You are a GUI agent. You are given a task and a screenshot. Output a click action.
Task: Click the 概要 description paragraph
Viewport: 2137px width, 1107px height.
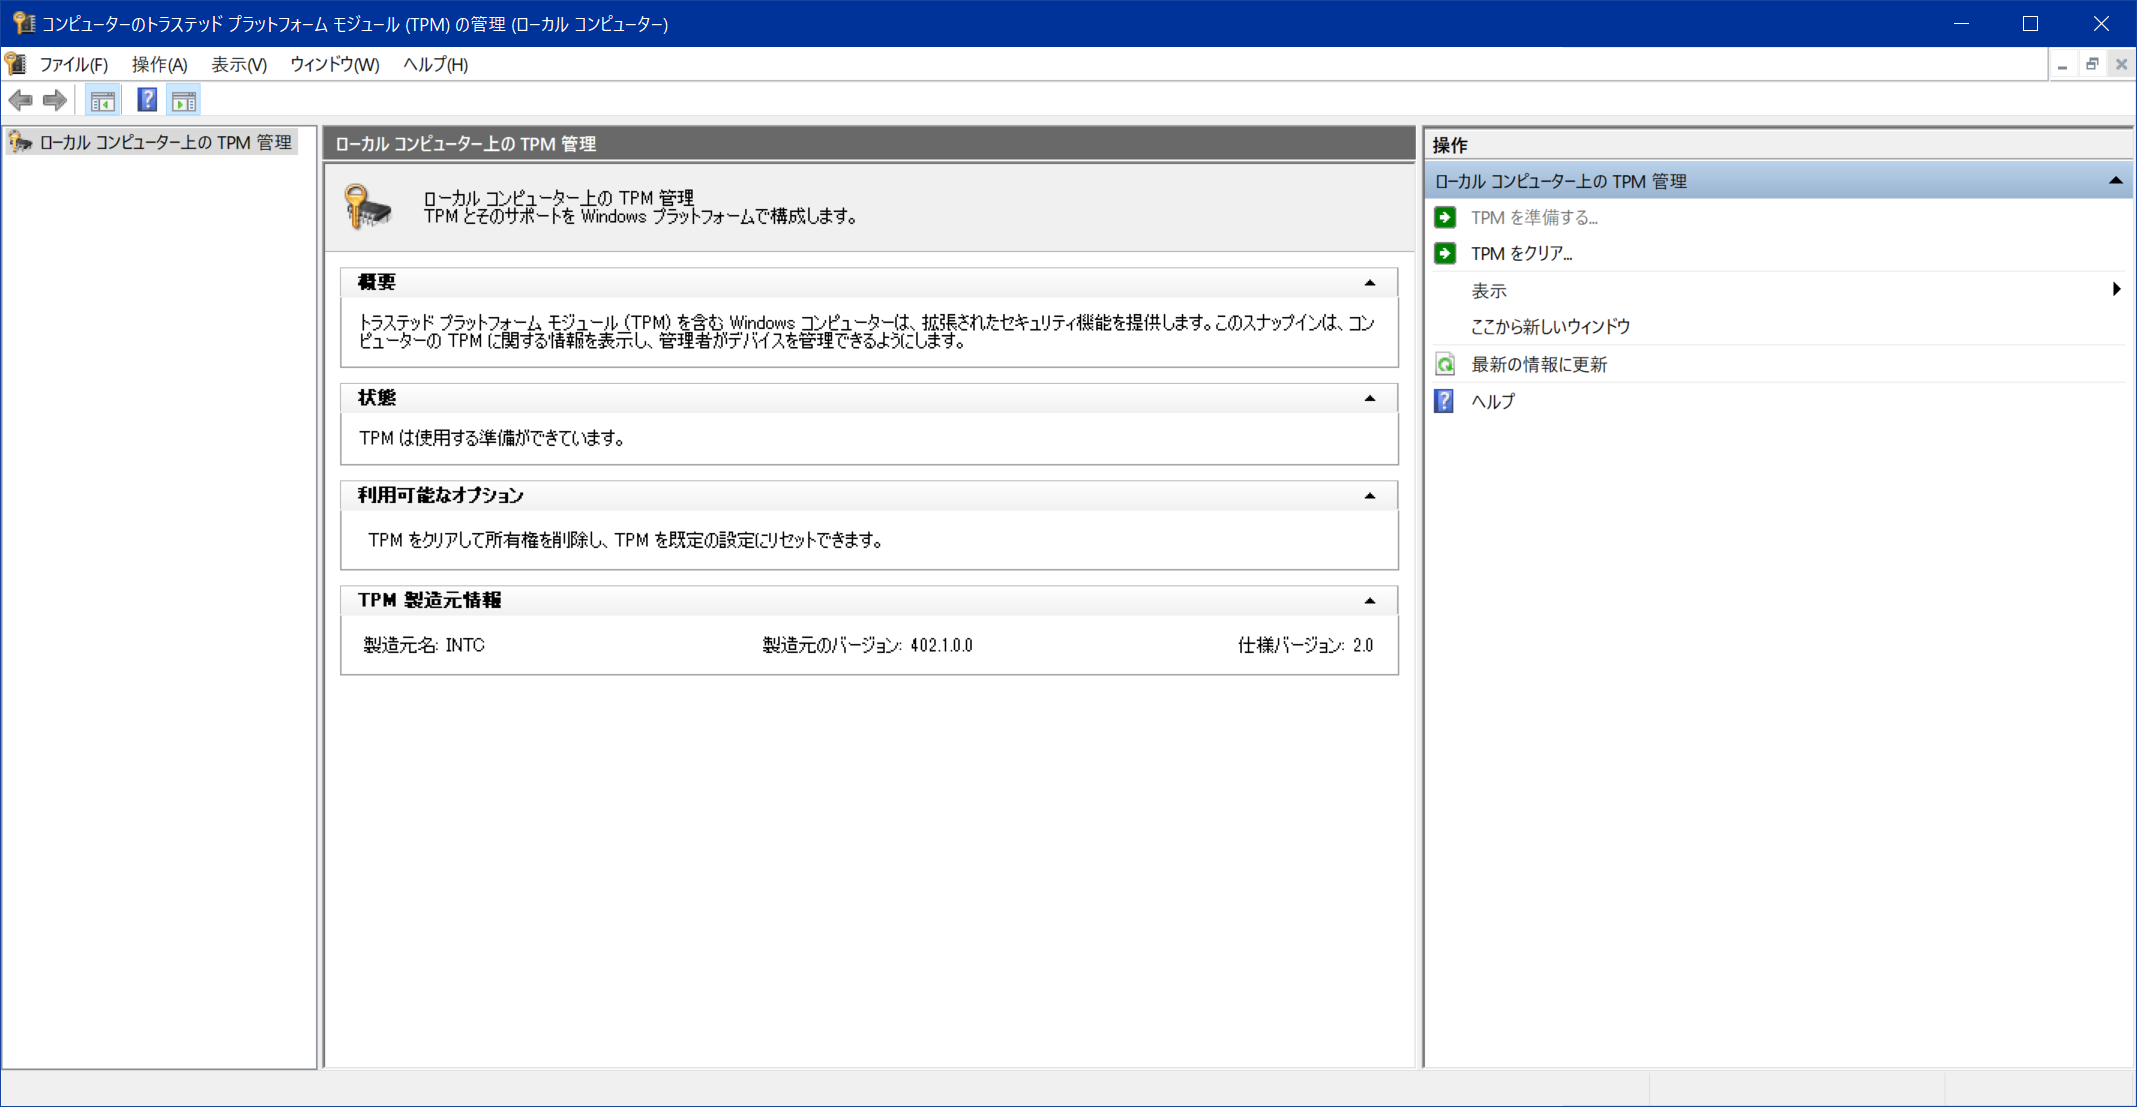(x=867, y=332)
